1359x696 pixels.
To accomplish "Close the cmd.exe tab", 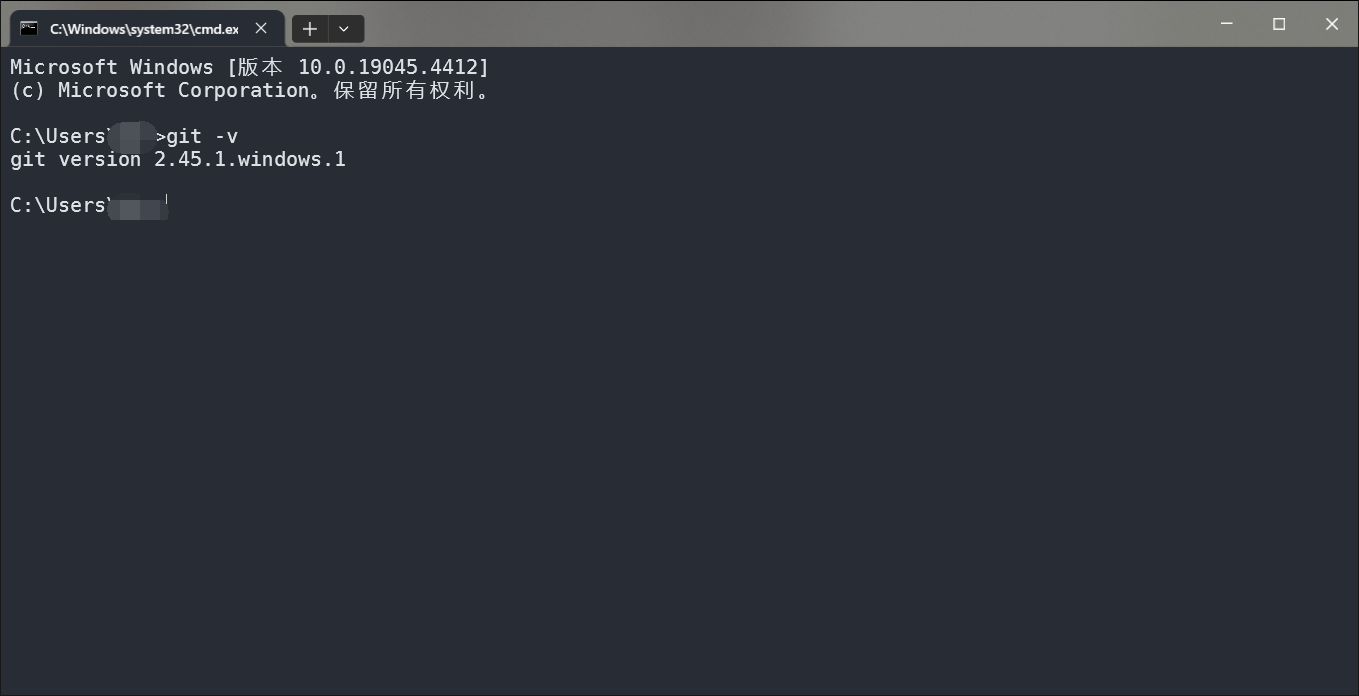I will click(x=261, y=29).
